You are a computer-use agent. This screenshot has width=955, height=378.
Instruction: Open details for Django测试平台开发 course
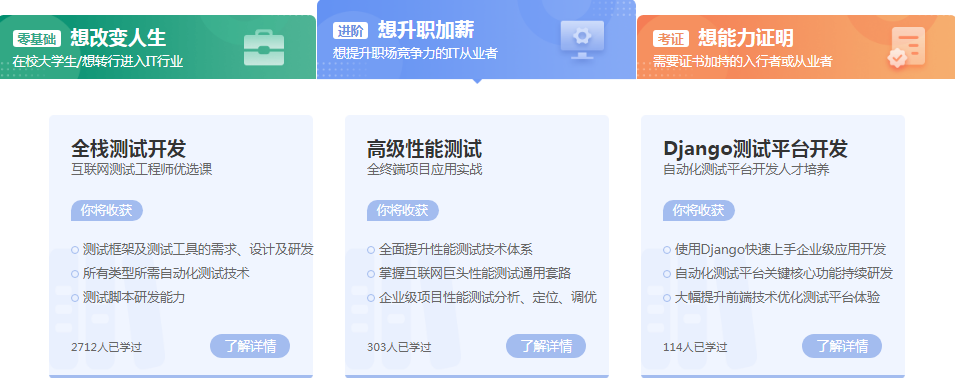(x=842, y=346)
